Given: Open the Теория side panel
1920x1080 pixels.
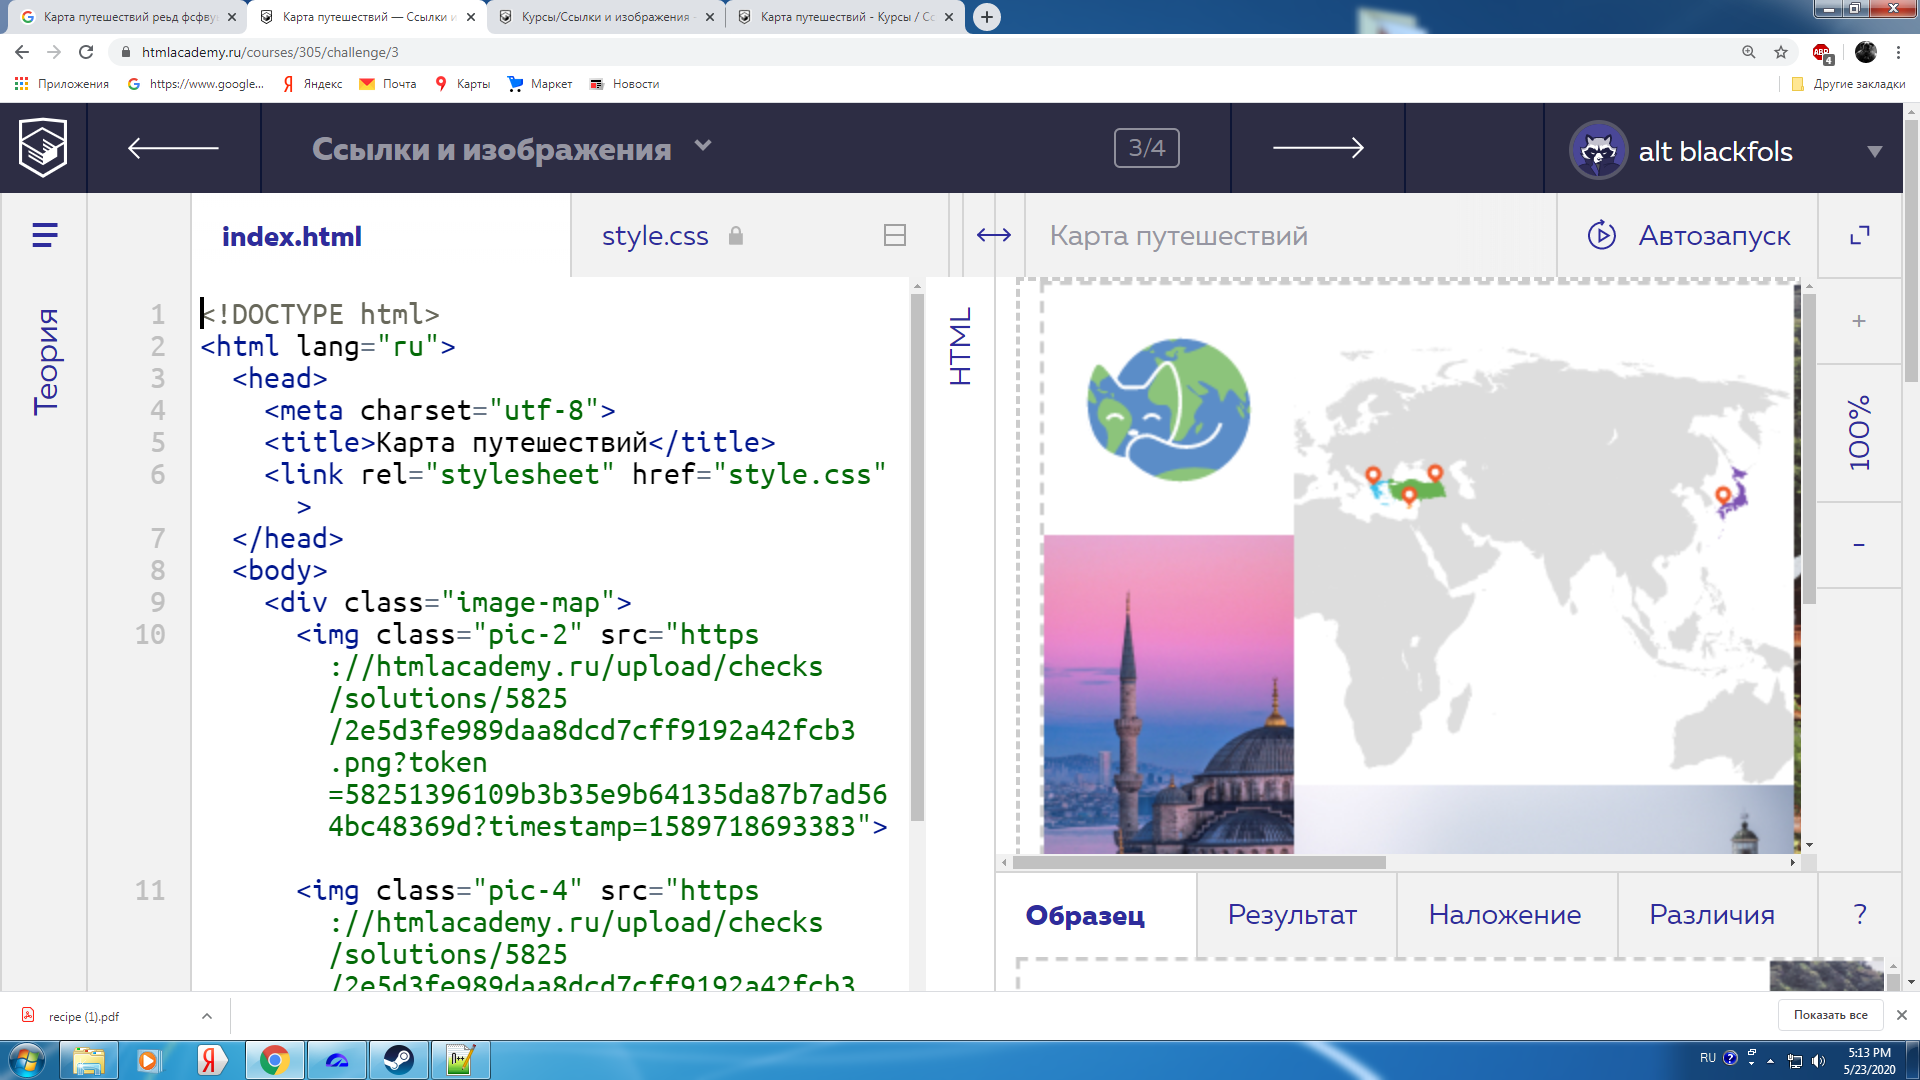Looking at the screenshot, I should click(x=46, y=361).
